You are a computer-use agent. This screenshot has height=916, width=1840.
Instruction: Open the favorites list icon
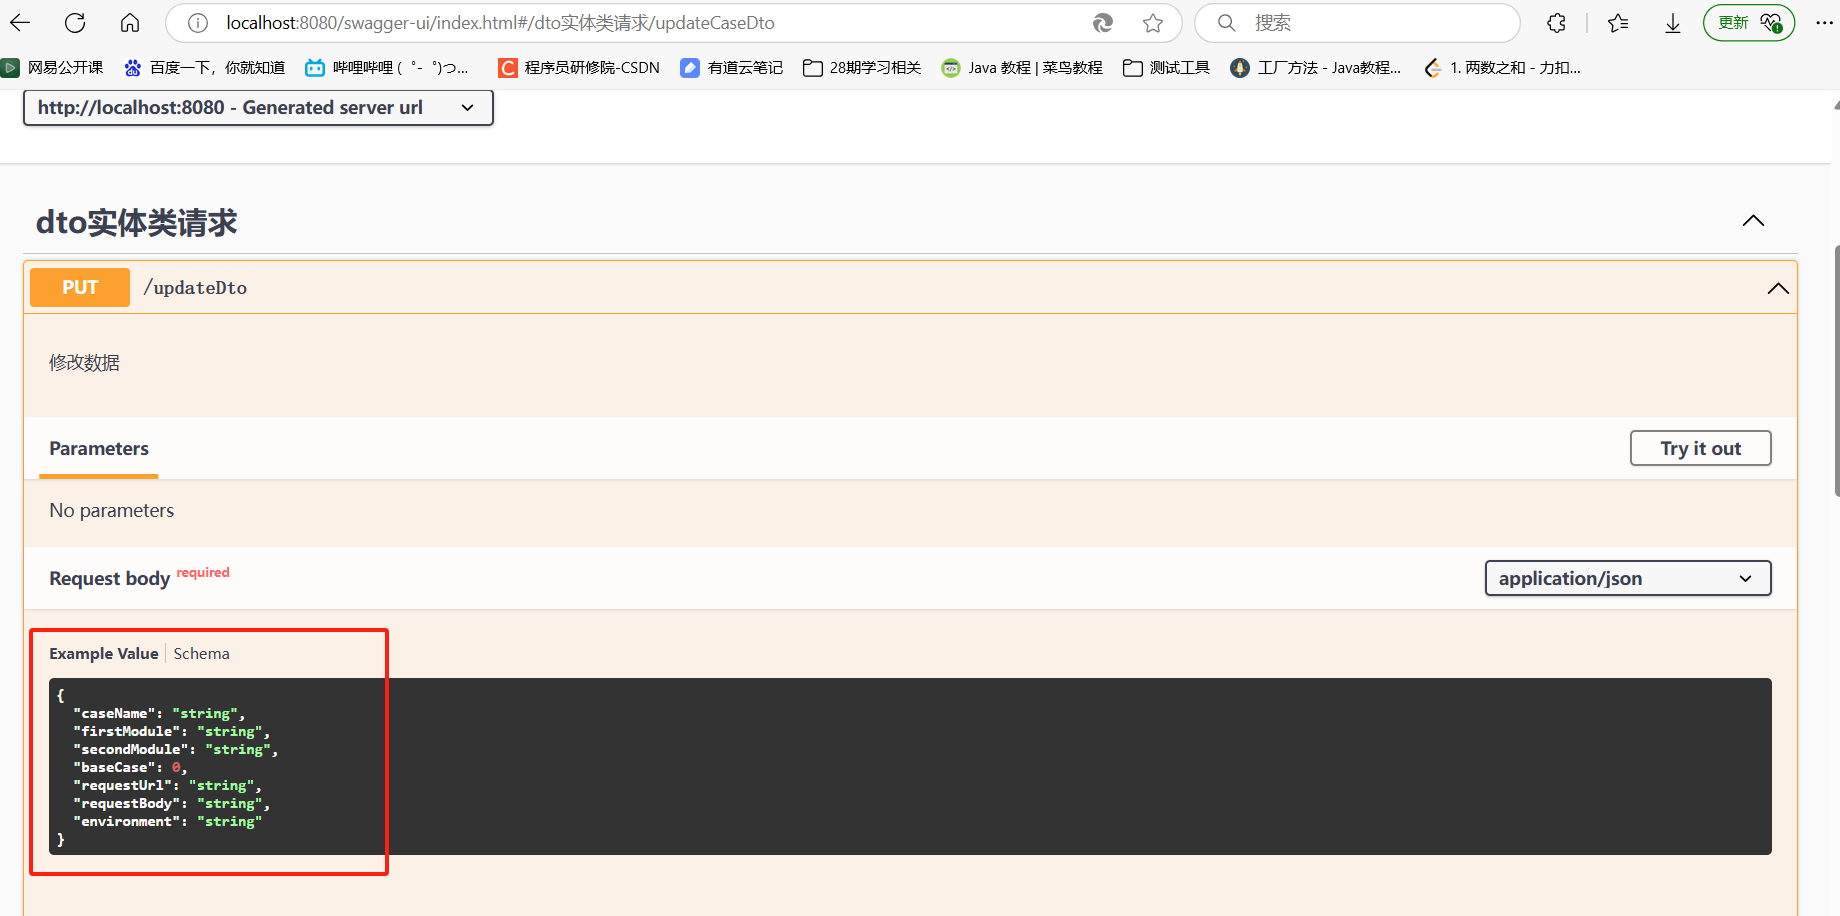click(1618, 23)
